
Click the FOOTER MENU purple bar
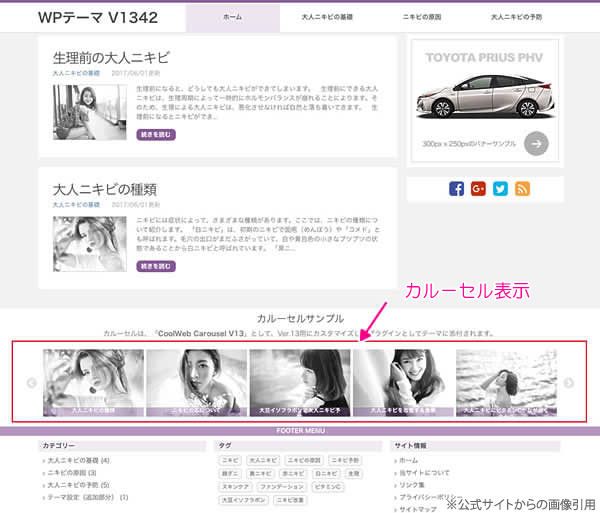tap(300, 431)
